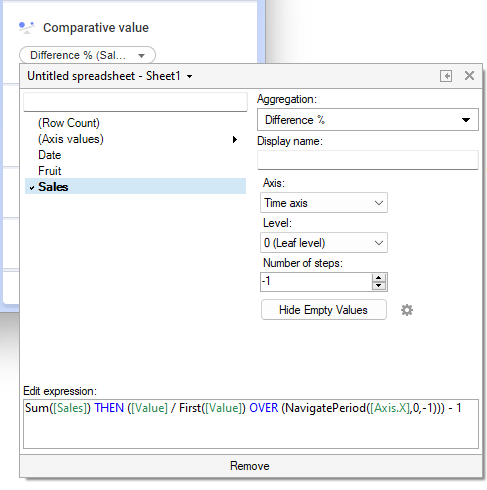Select the (Row Count) column
The width and height of the screenshot is (487, 490).
(x=69, y=123)
